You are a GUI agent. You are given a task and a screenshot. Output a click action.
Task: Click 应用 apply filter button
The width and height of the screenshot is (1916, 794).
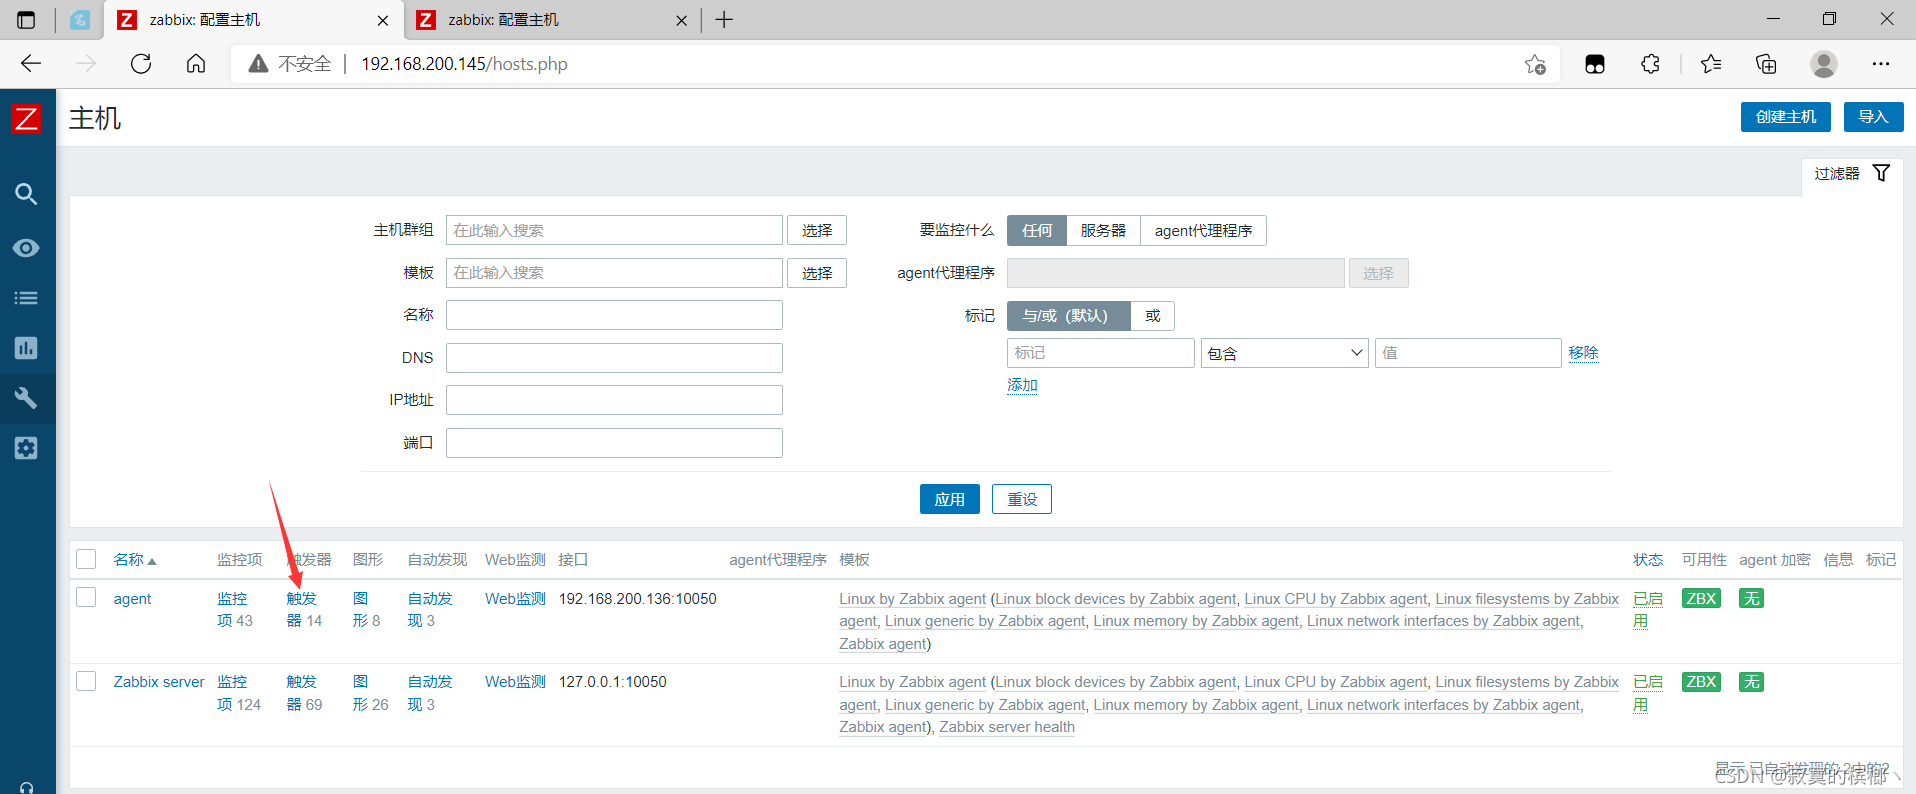[x=950, y=499]
